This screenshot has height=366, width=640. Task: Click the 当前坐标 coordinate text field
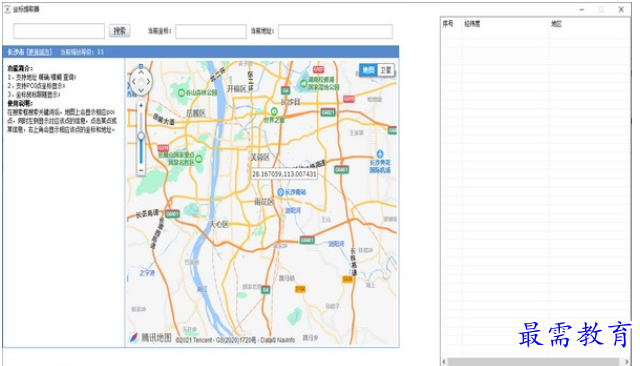coord(211,31)
